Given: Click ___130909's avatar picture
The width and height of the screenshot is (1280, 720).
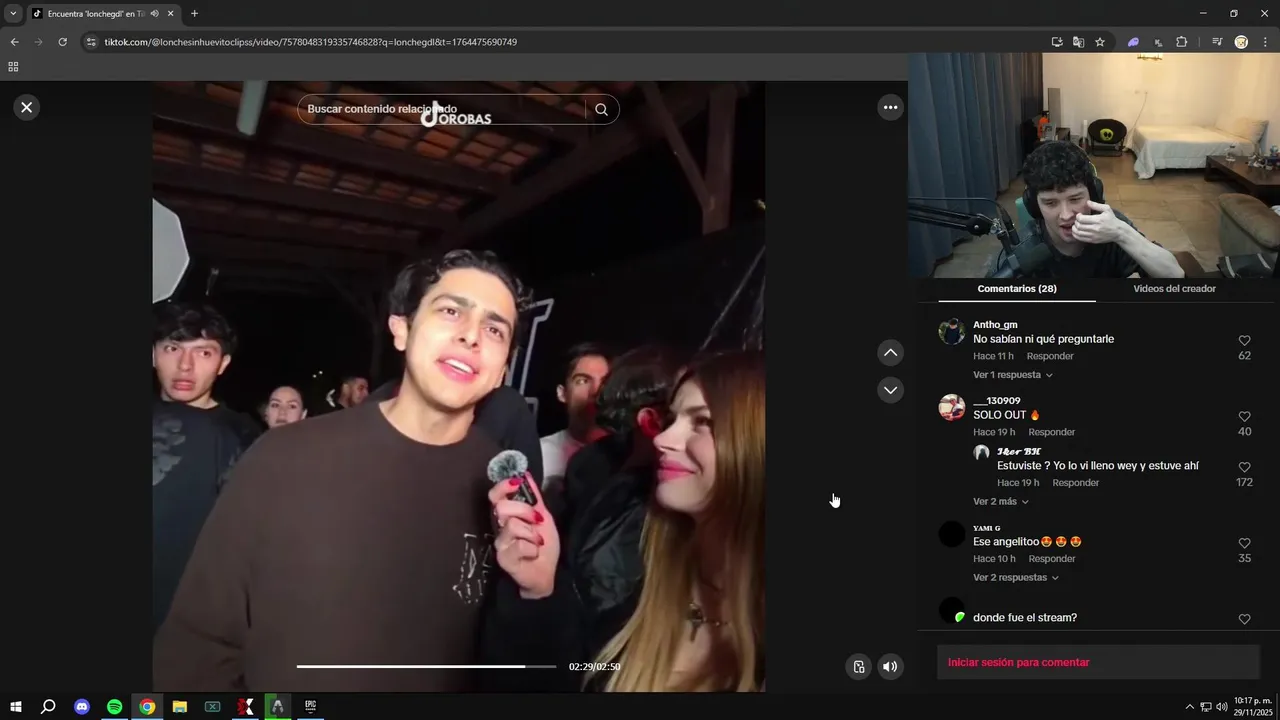Looking at the screenshot, I should click(952, 408).
